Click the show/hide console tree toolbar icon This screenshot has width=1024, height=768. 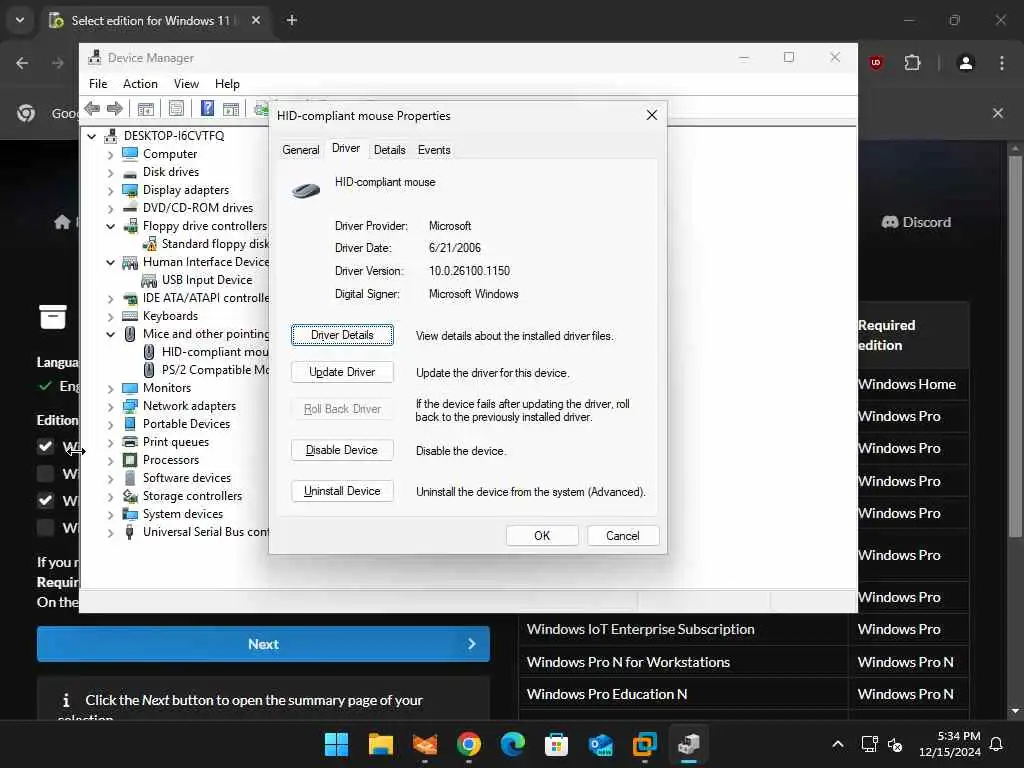(x=146, y=108)
